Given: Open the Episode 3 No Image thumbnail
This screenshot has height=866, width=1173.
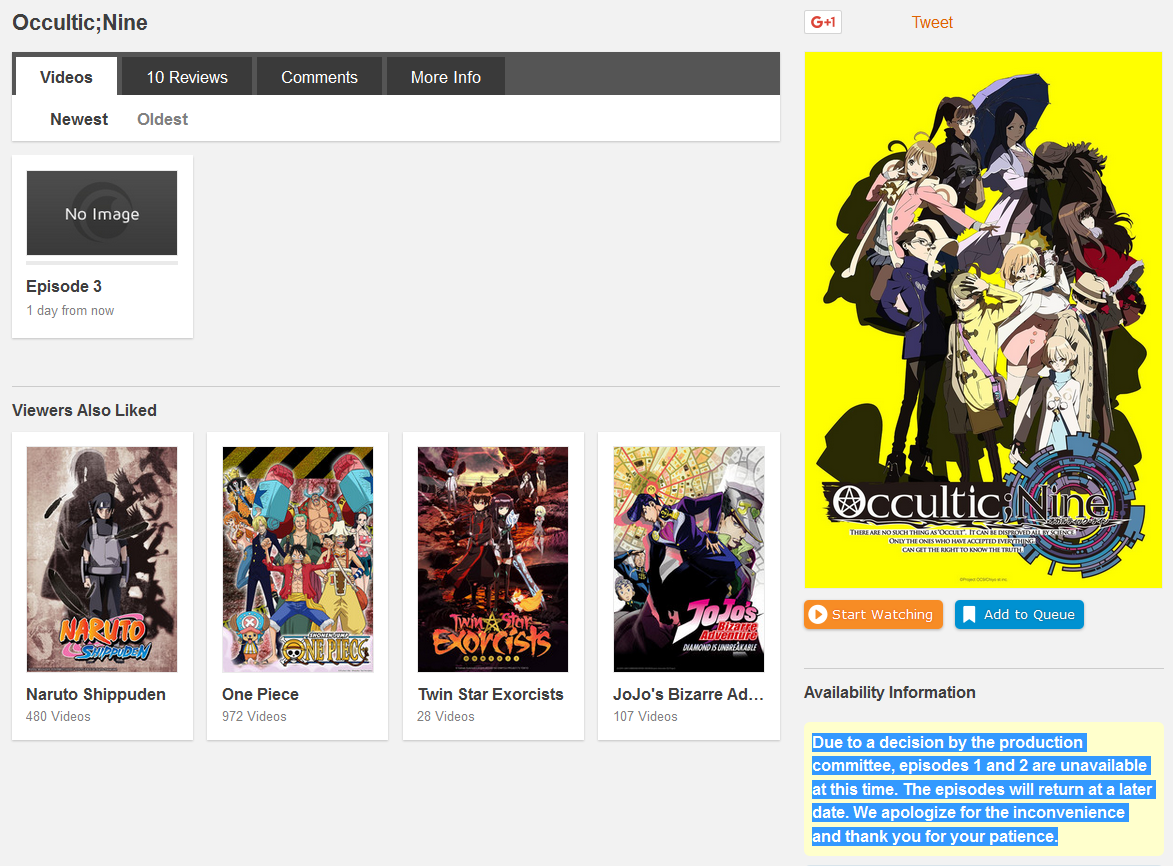Looking at the screenshot, I should tap(102, 213).
